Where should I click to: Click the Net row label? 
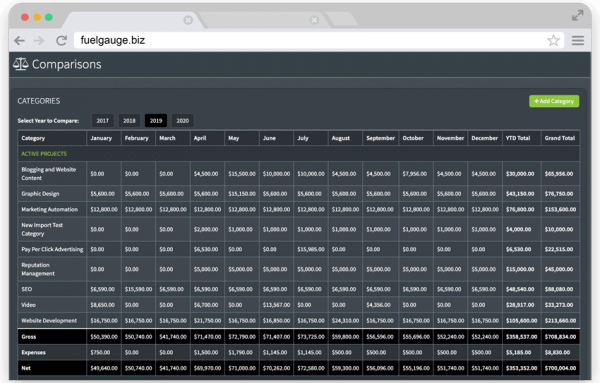pos(26,368)
